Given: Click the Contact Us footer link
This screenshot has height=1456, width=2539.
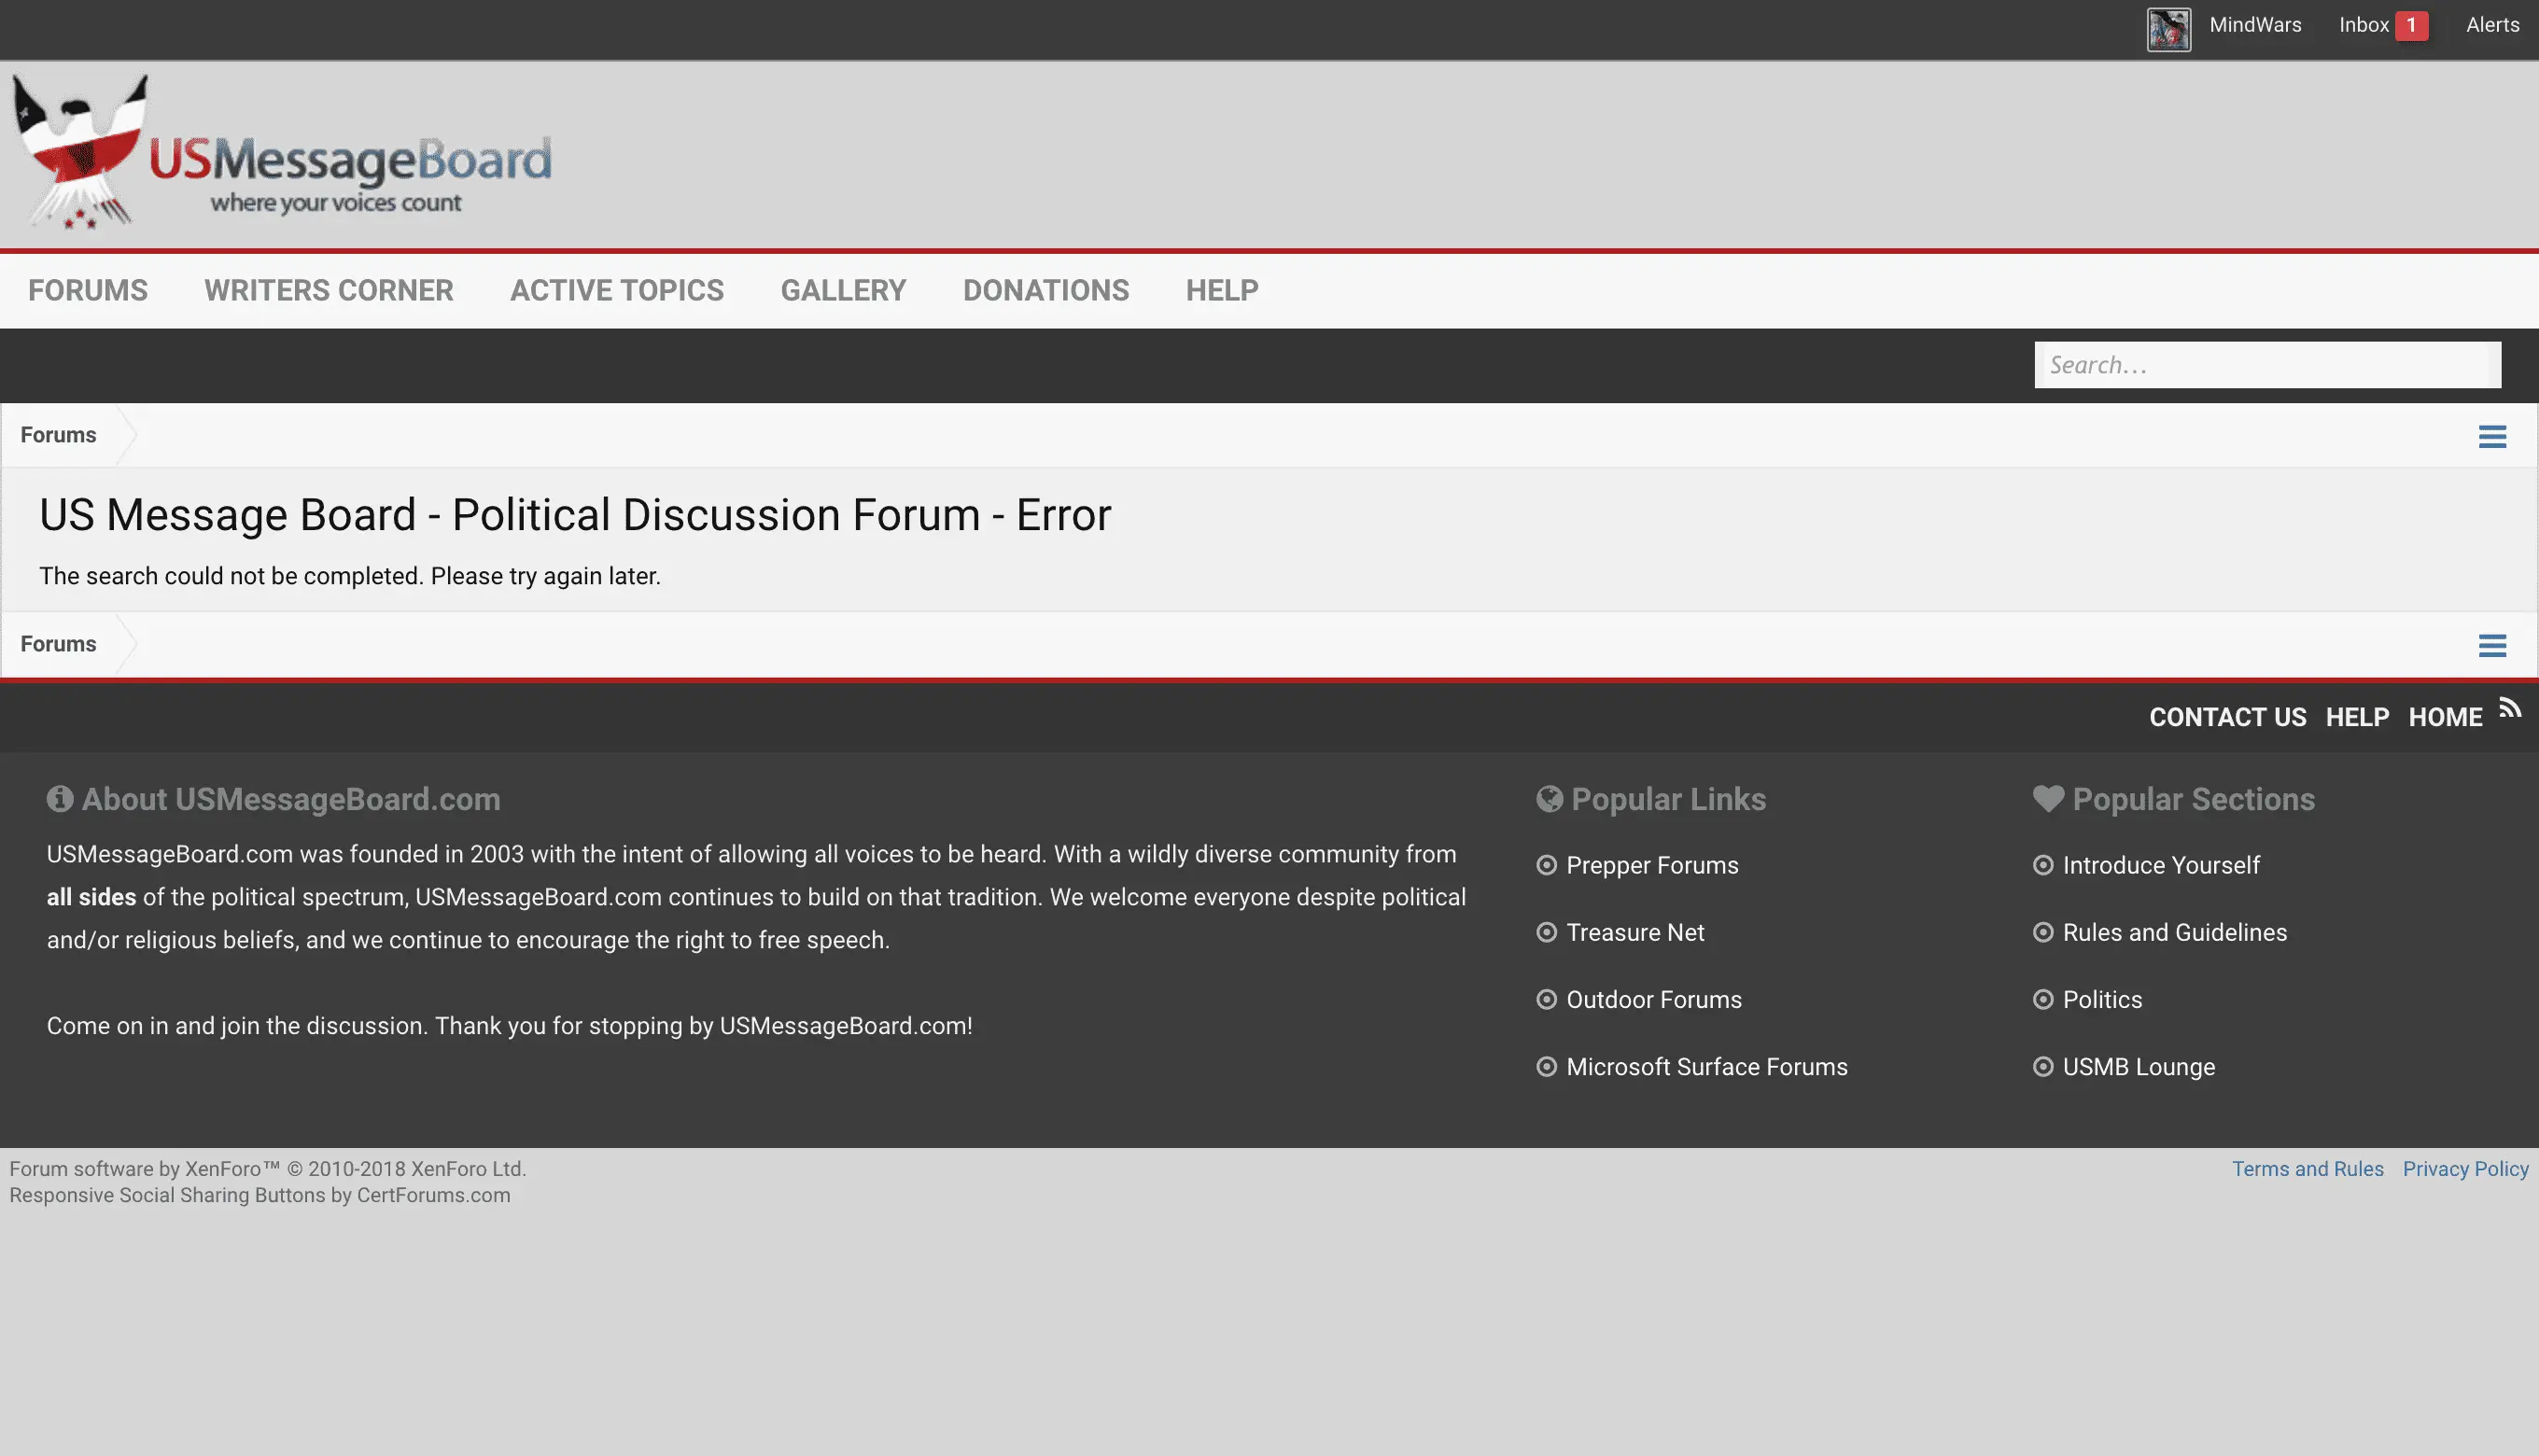Looking at the screenshot, I should (2227, 718).
